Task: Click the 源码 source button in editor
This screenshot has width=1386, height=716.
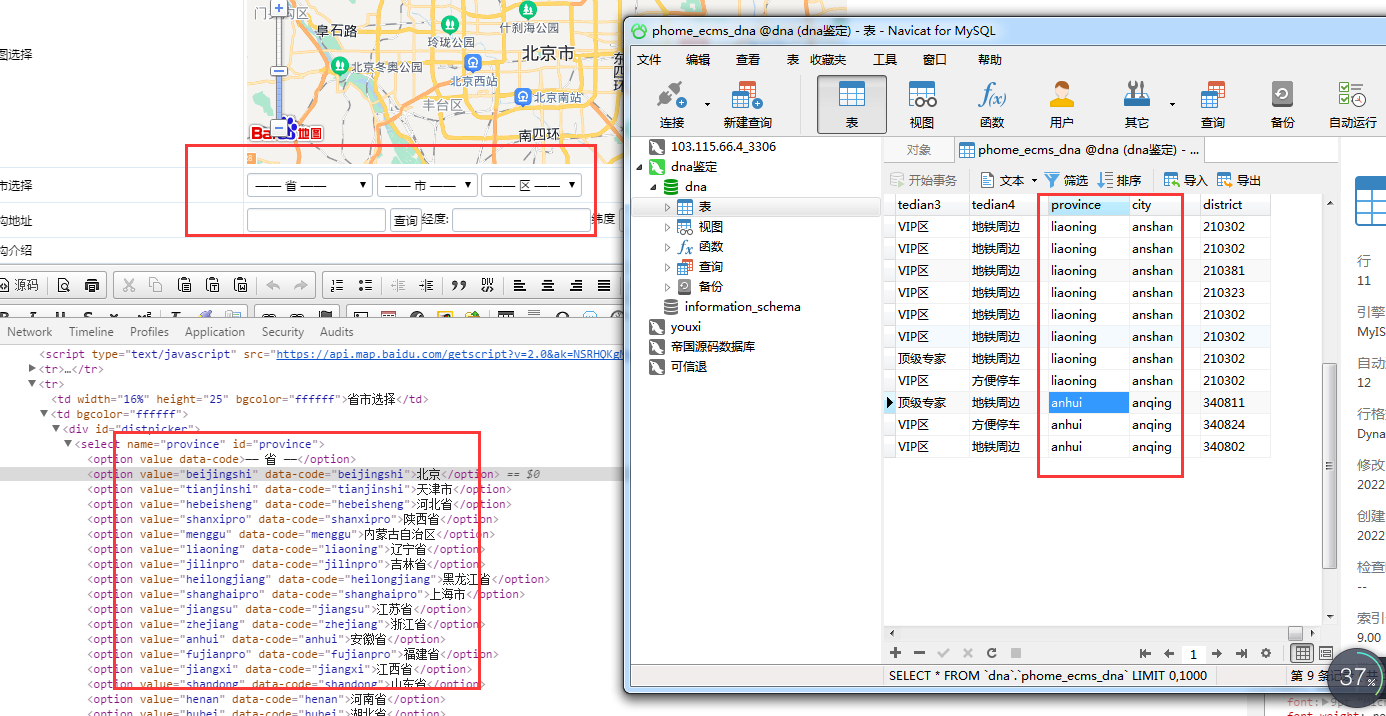Action: (x=19, y=285)
